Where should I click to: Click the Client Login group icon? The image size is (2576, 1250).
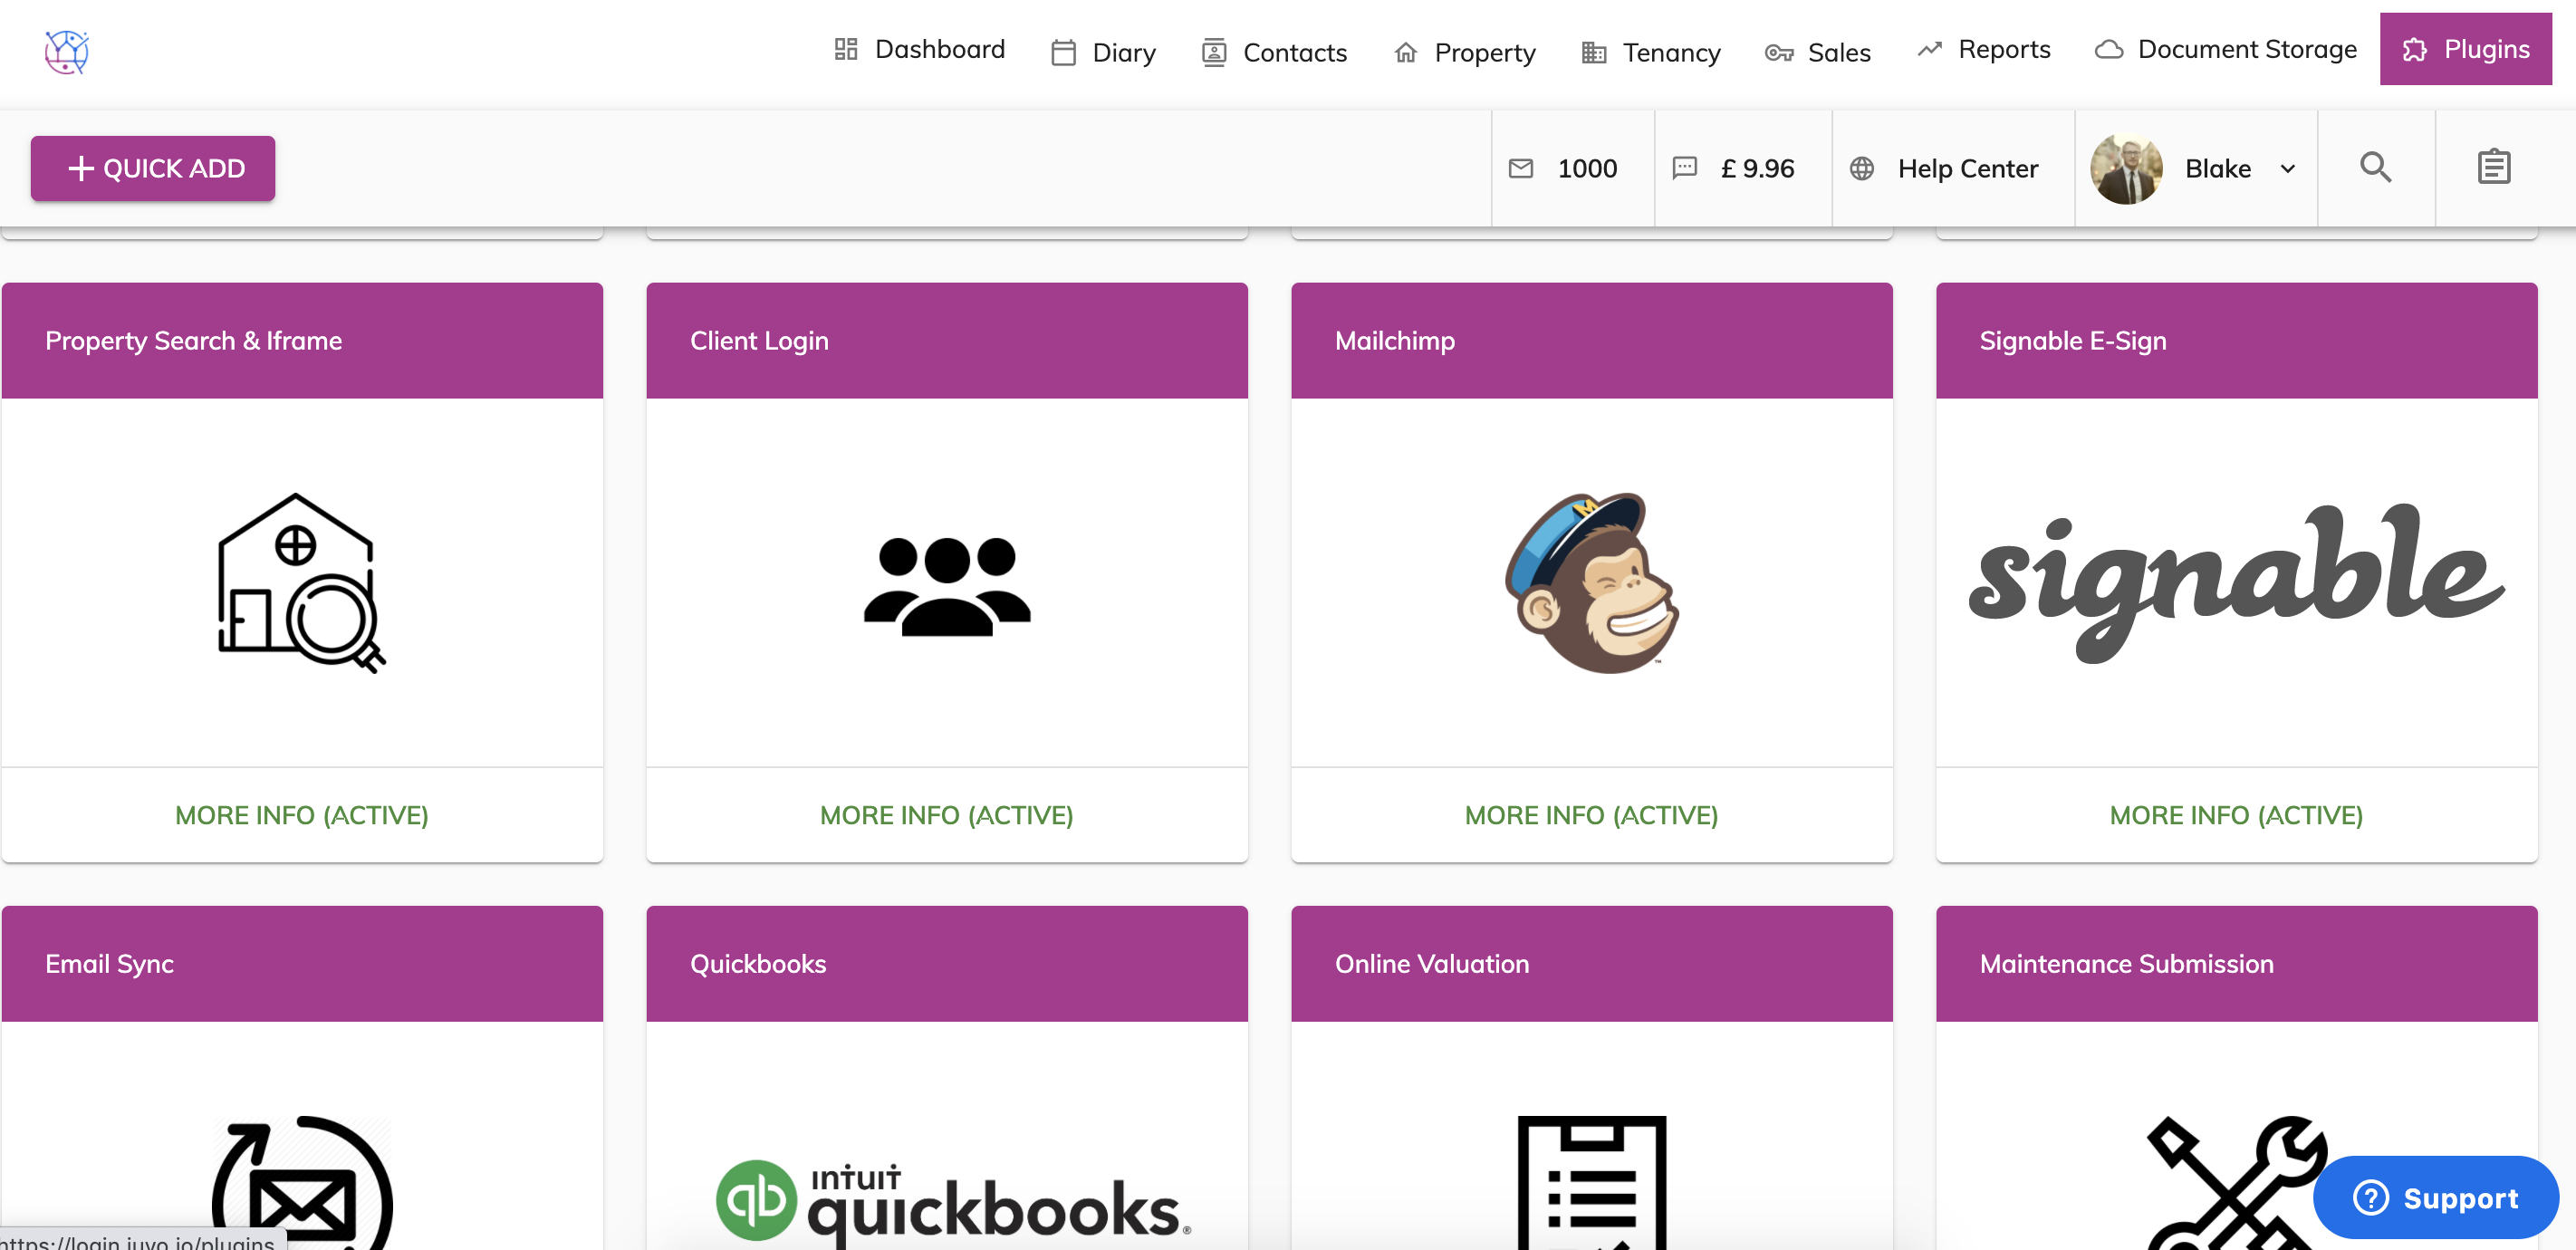(x=948, y=583)
